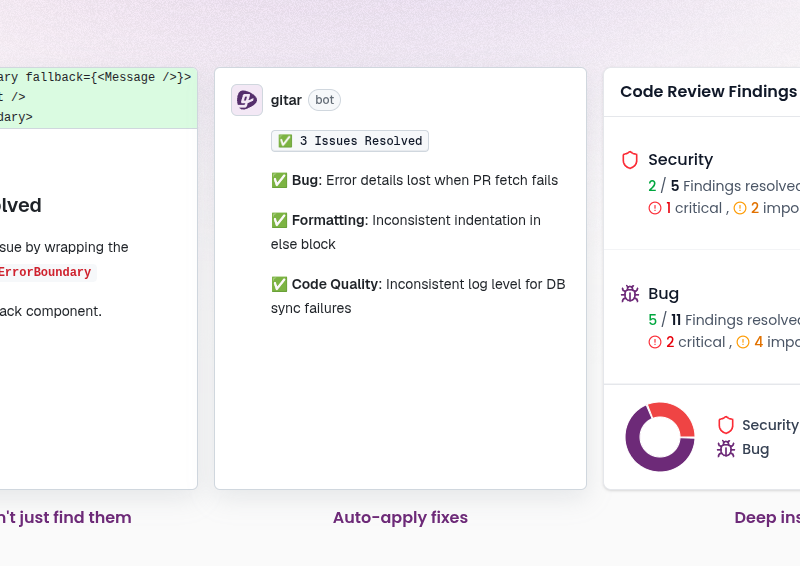Click the gitar username

pos(286,100)
